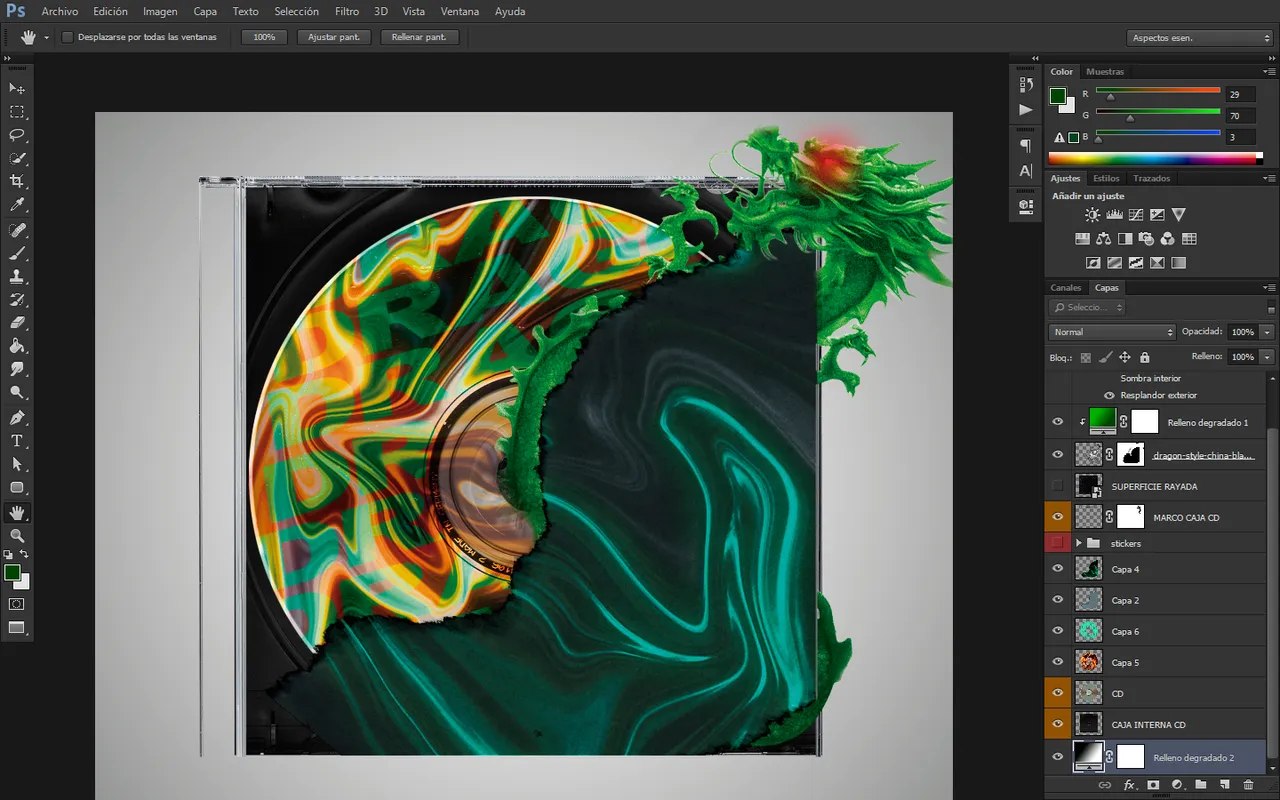Switch to the Canales tab
Screen dimensions: 1280x800
(x=1066, y=288)
